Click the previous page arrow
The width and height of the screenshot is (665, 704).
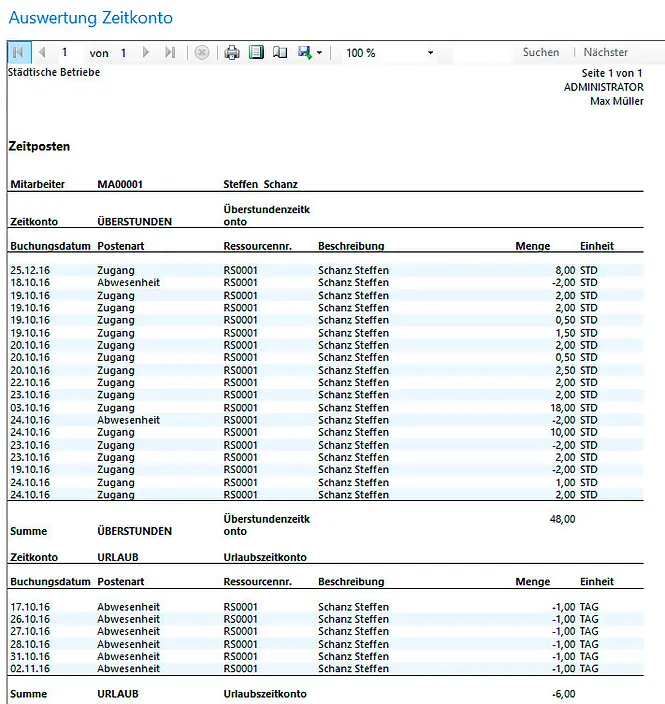point(42,53)
